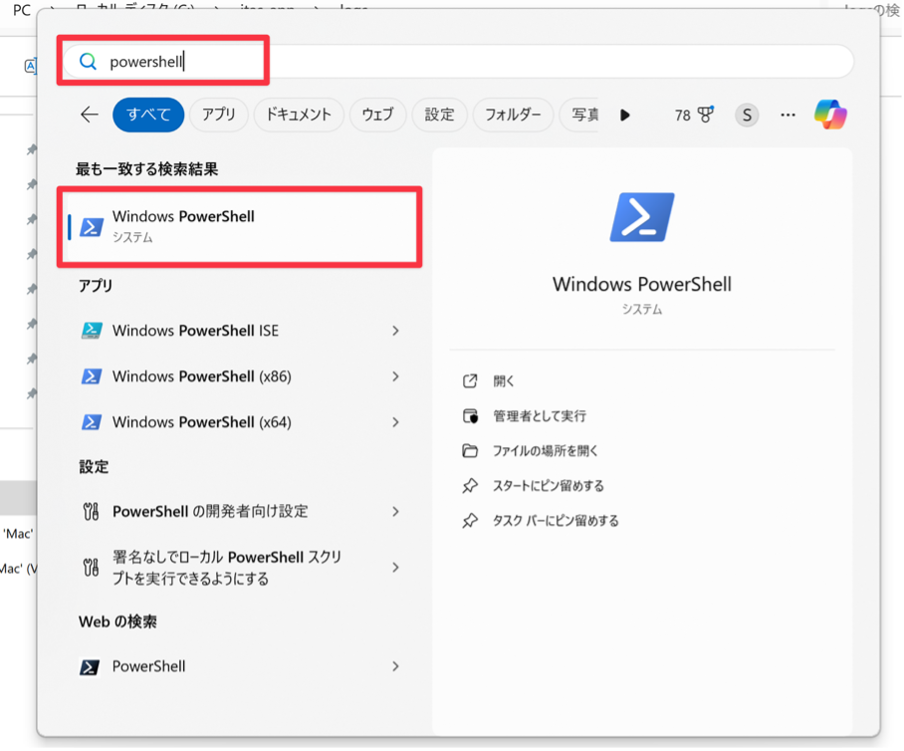The height and width of the screenshot is (751, 904).
Task: Go back with the left arrow
Action: coord(89,115)
